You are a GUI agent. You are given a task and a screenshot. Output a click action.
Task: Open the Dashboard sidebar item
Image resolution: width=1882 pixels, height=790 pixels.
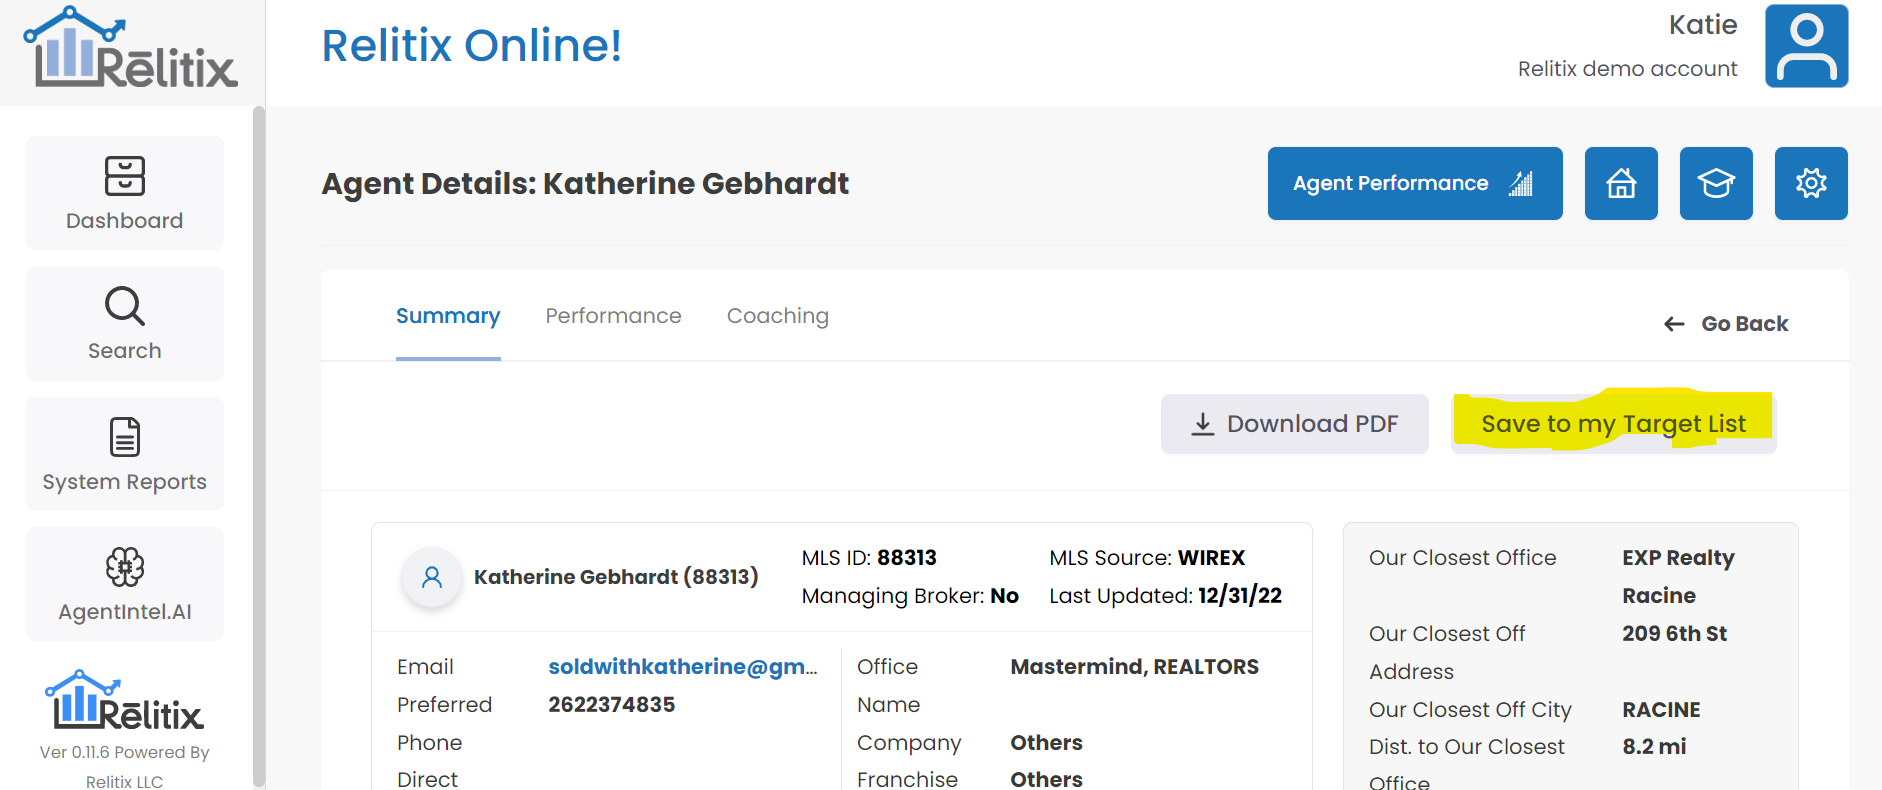point(125,193)
